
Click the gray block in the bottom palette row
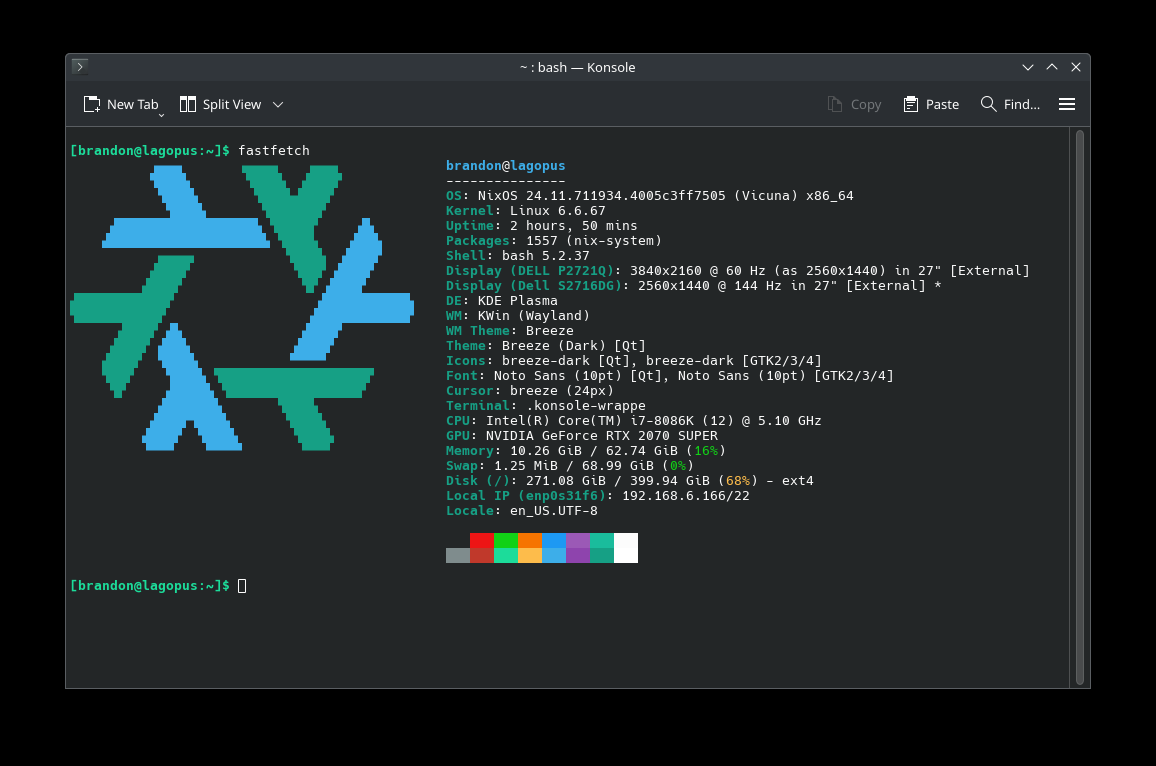pos(458,555)
